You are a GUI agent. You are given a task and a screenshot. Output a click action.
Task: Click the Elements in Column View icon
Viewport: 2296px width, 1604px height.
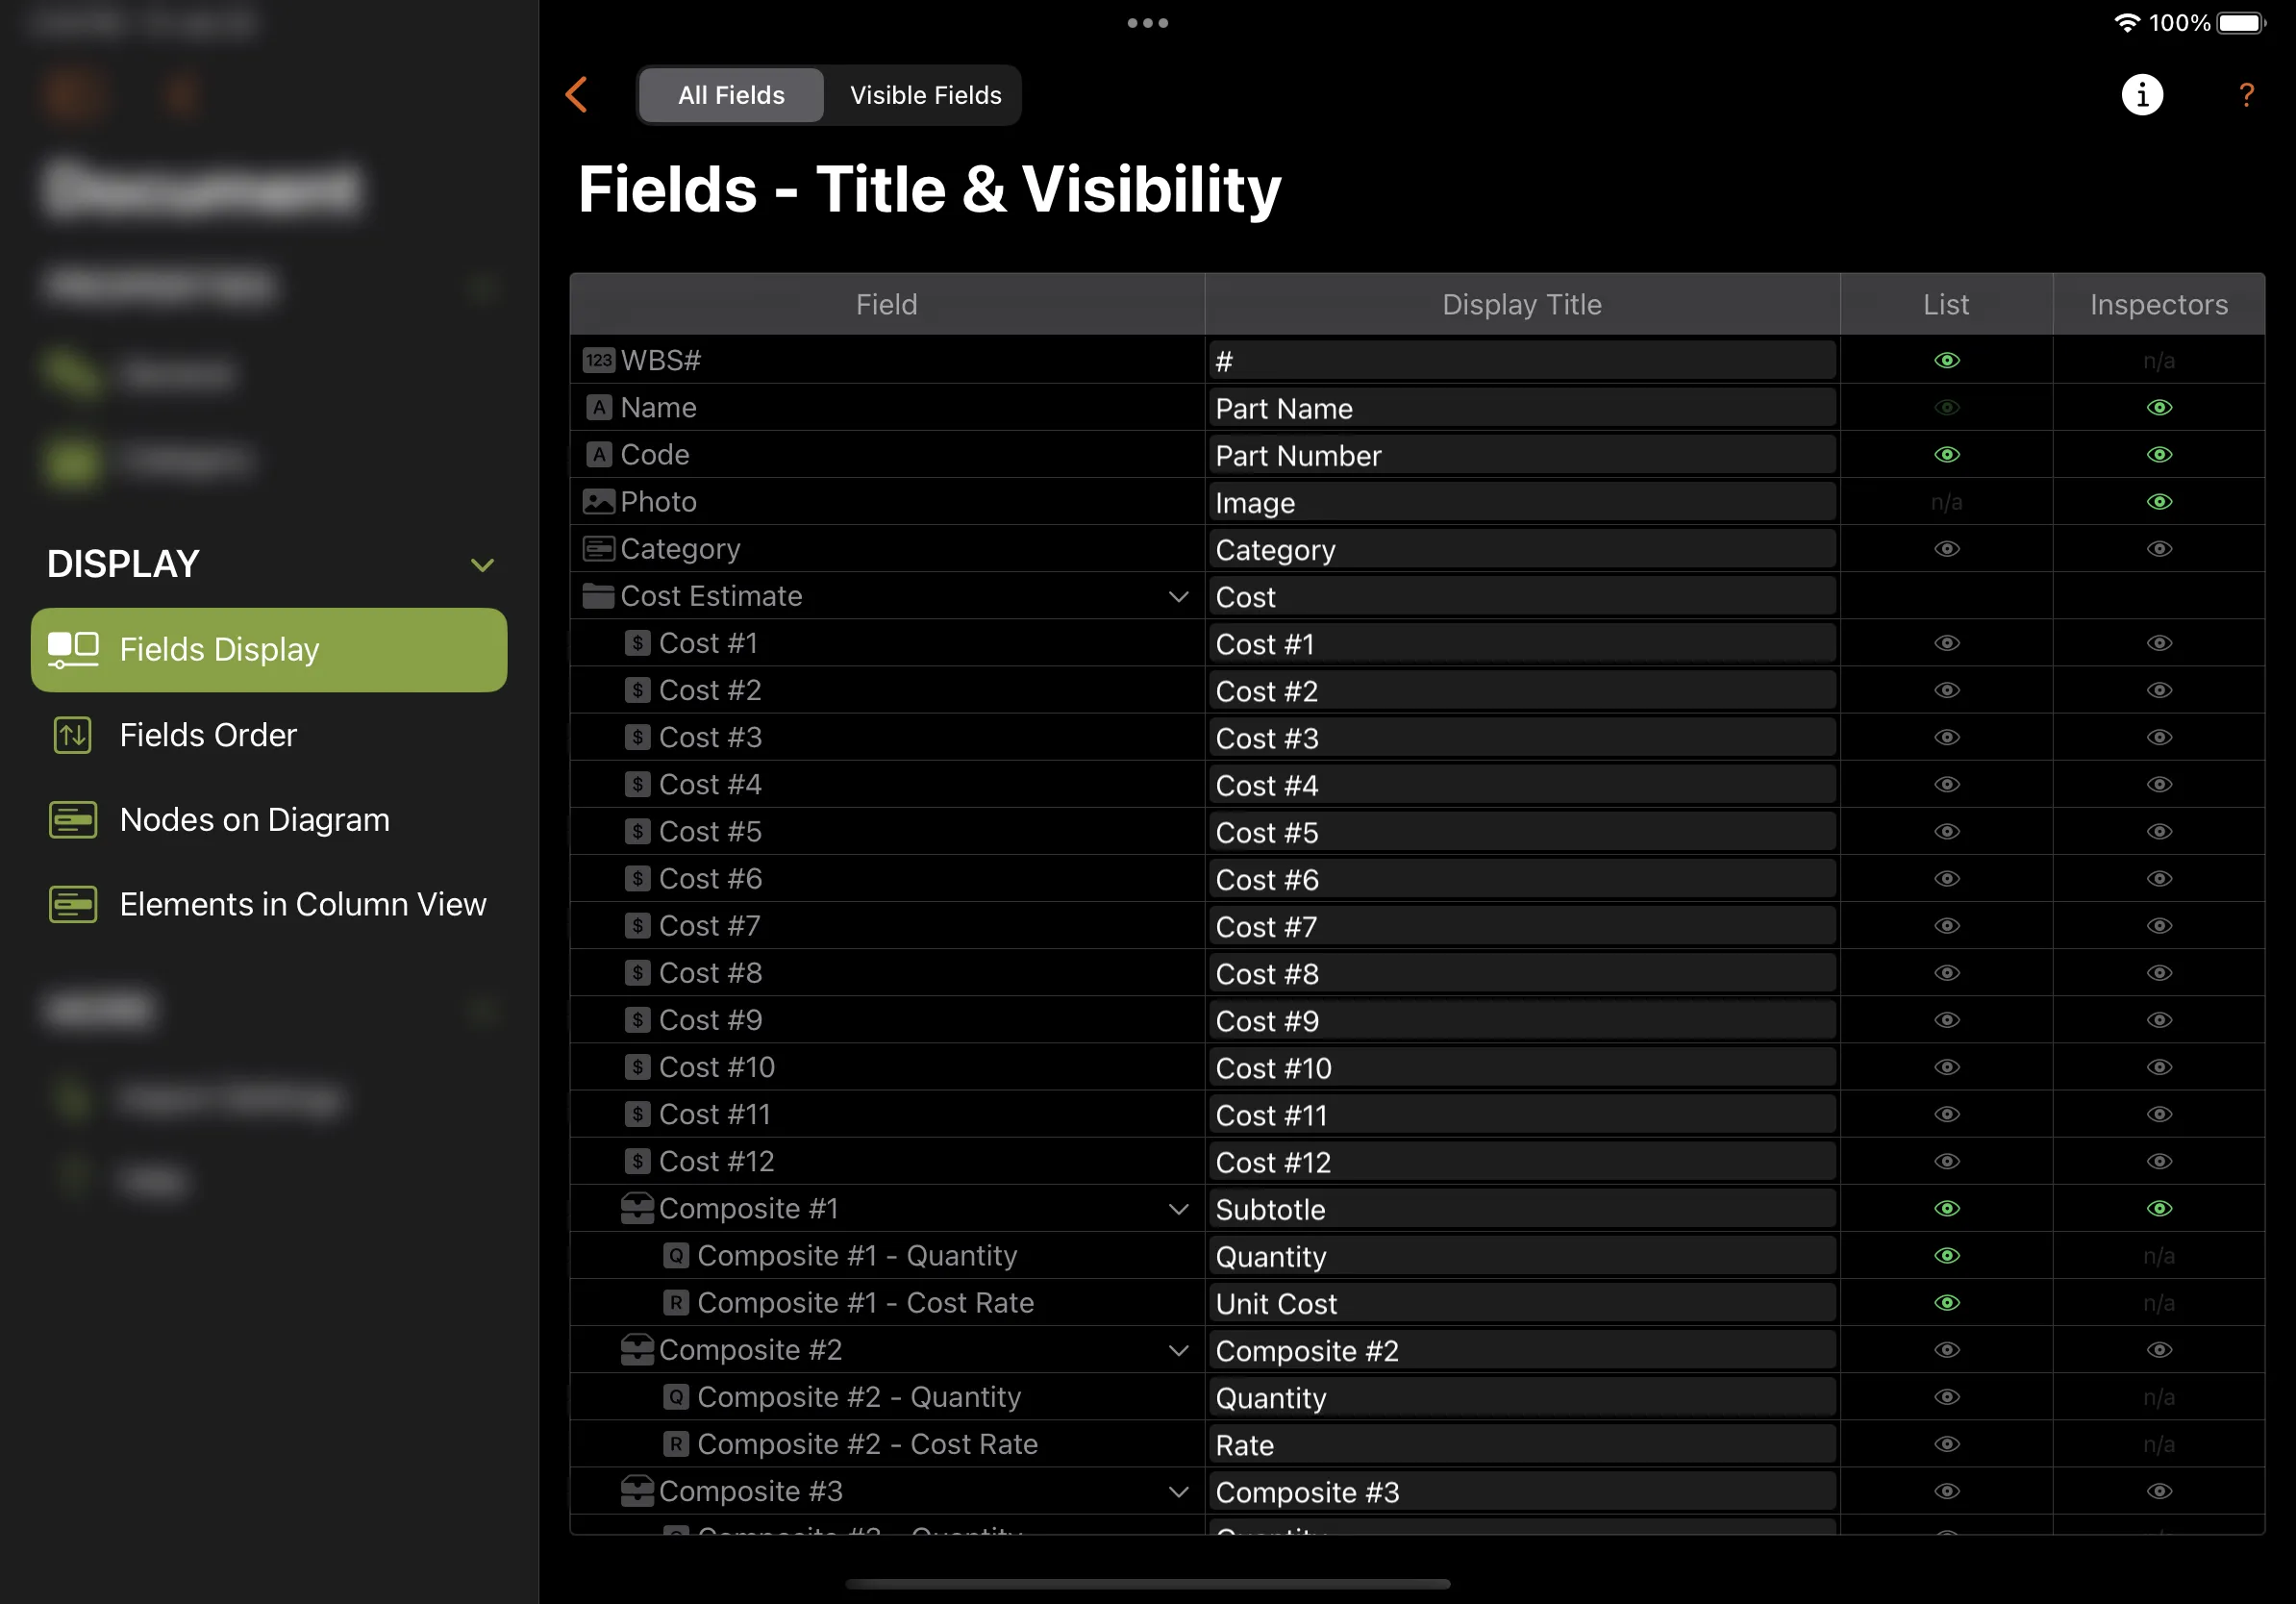tap(72, 904)
